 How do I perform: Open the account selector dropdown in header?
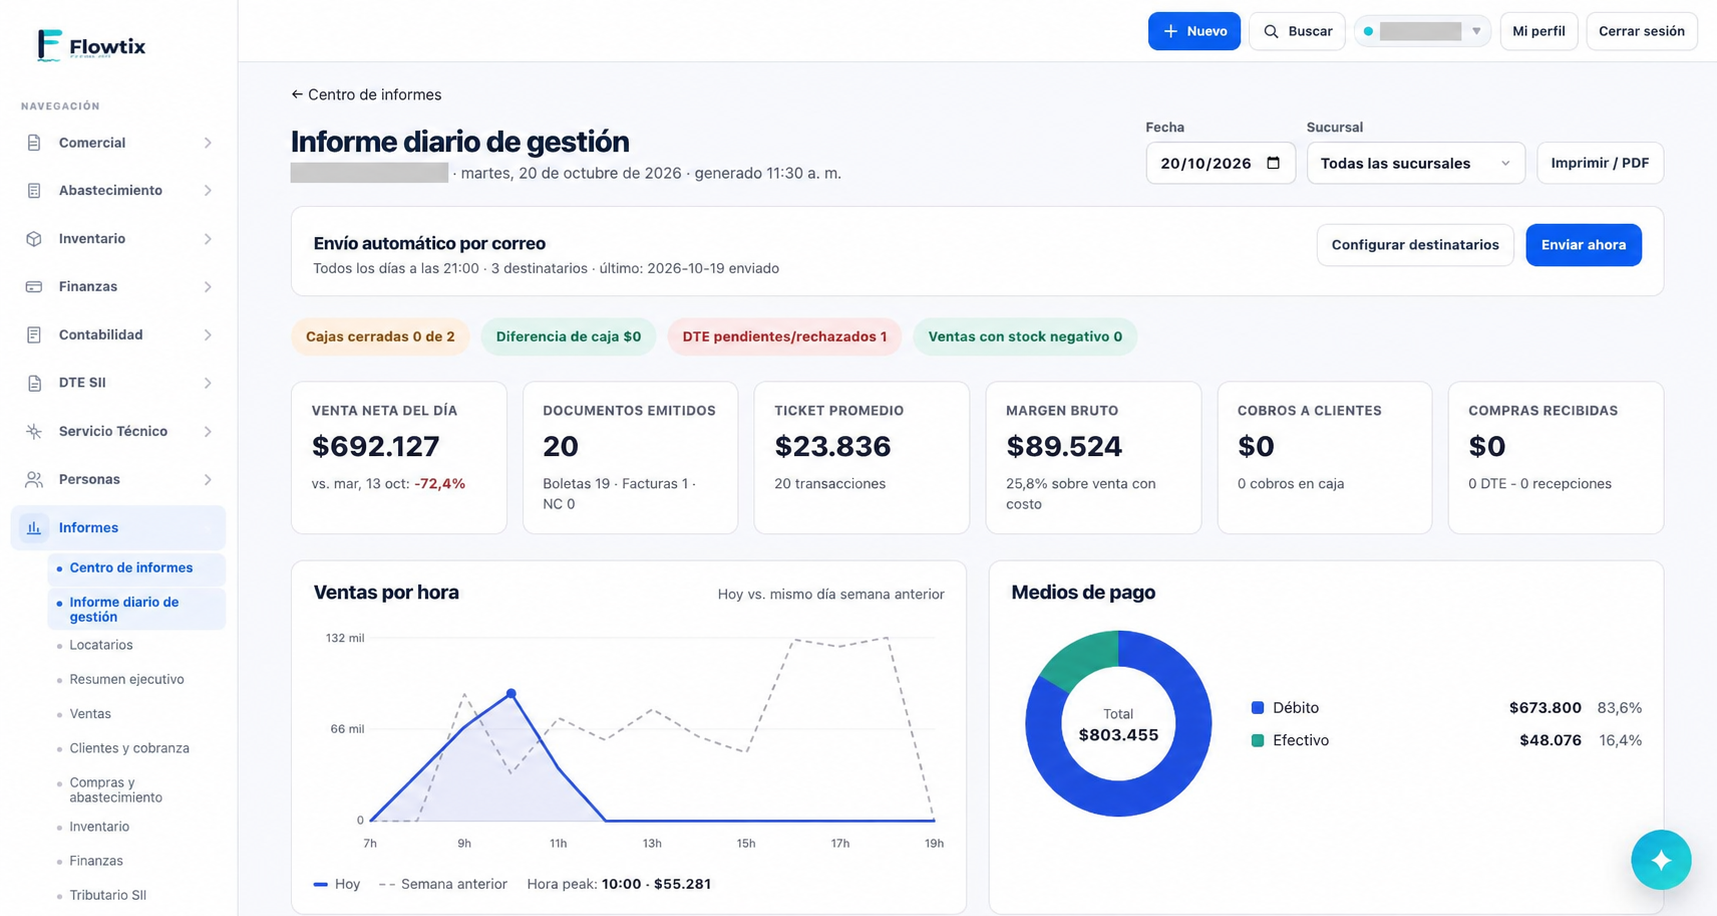tap(1422, 31)
